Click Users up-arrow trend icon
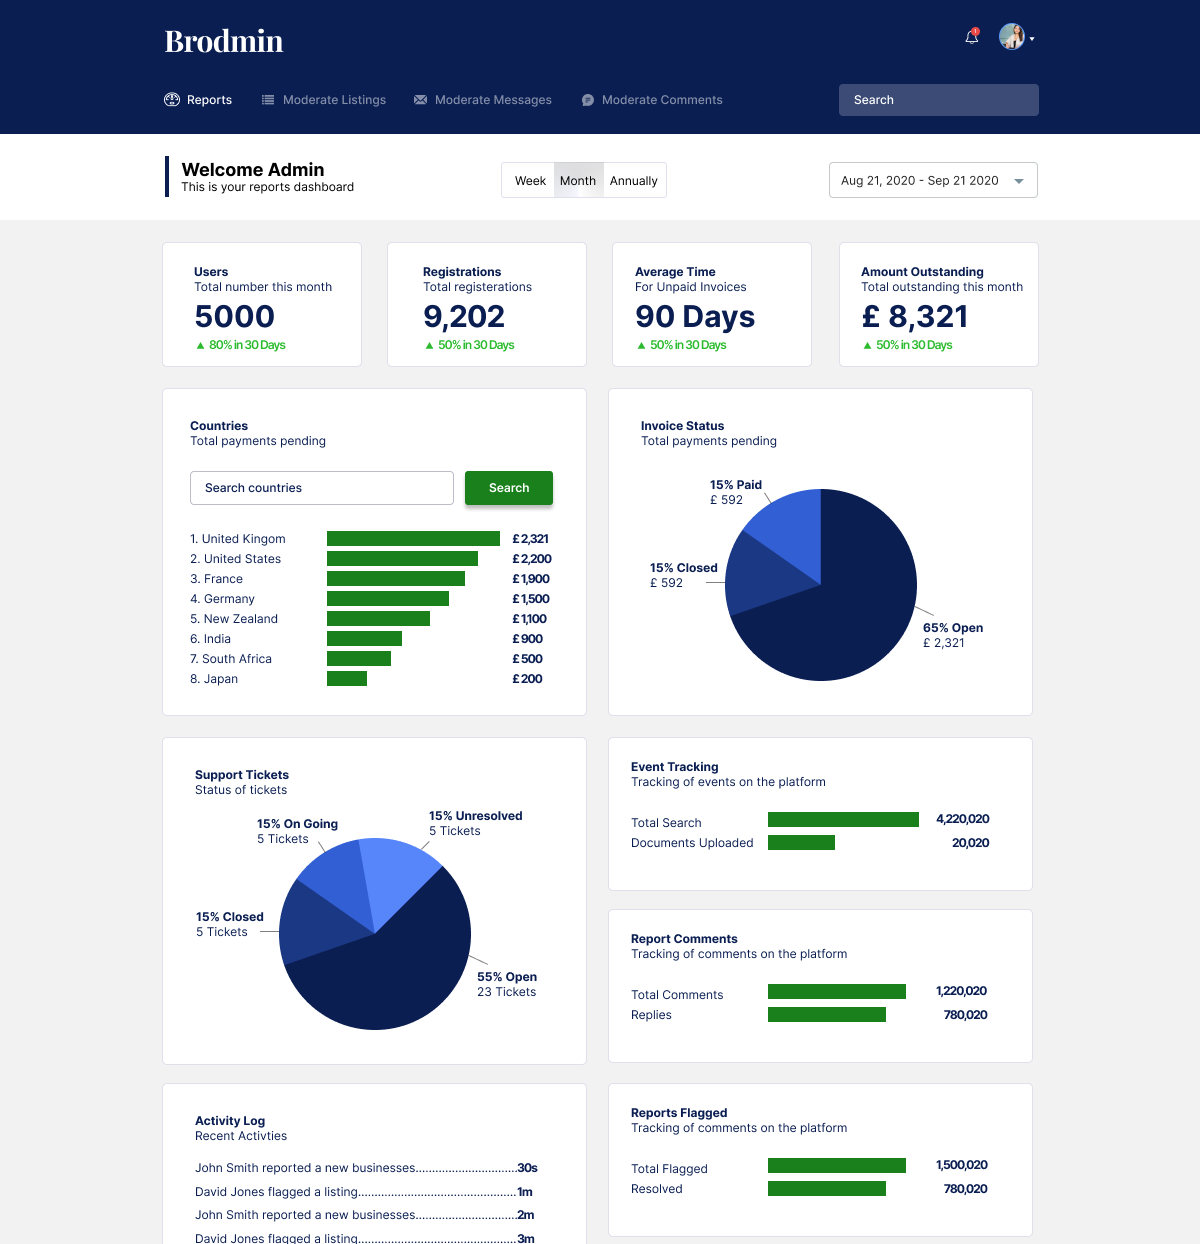 200,345
